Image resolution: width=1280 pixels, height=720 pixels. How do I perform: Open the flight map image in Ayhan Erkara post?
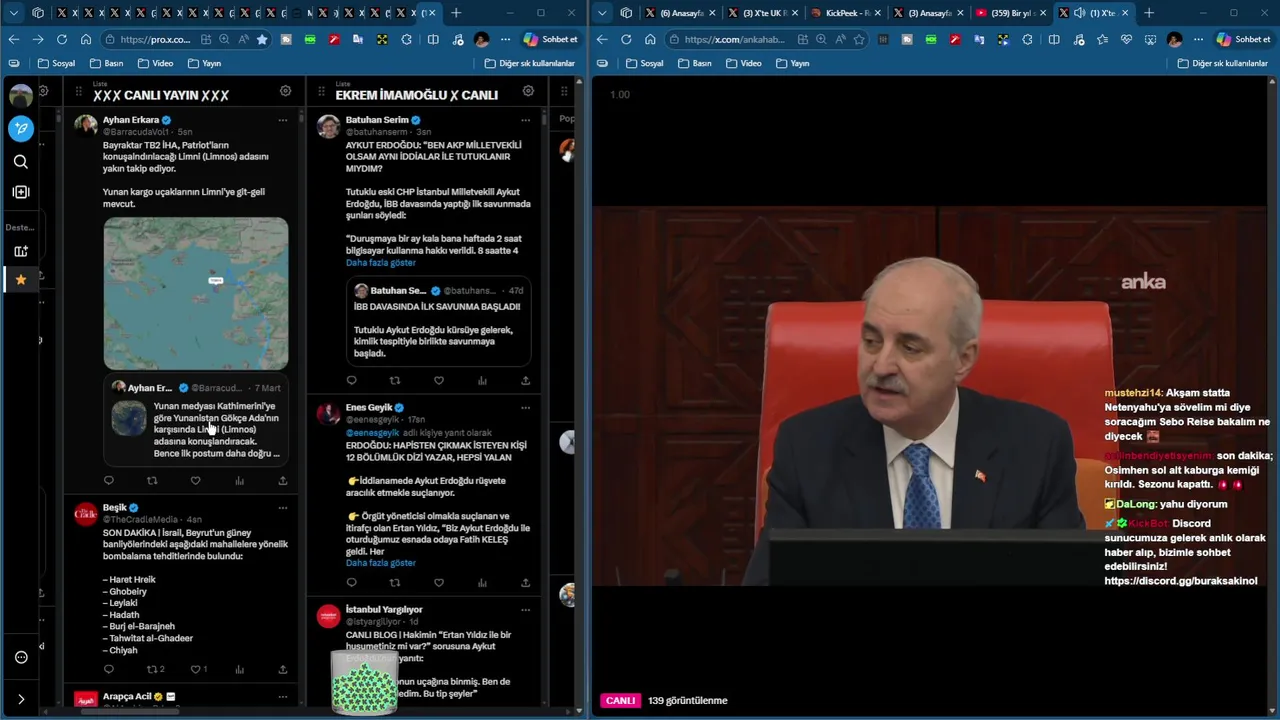196,294
